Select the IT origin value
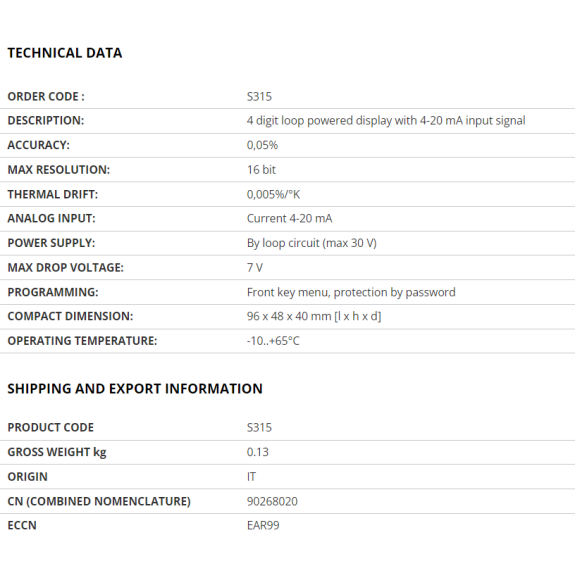 pos(251,477)
